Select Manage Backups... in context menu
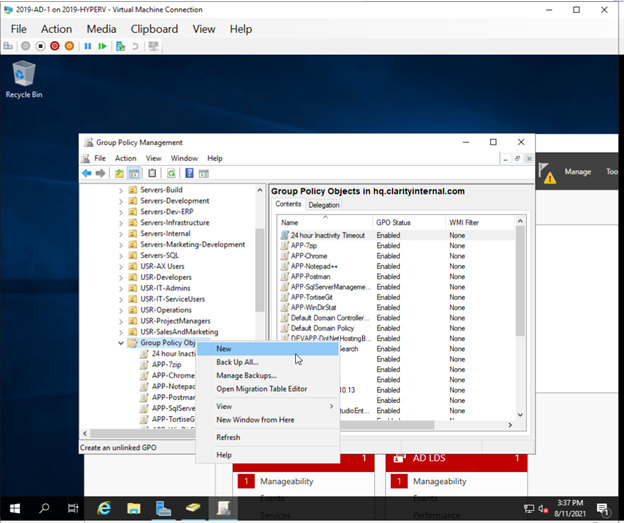The image size is (624, 523). click(x=268, y=376)
